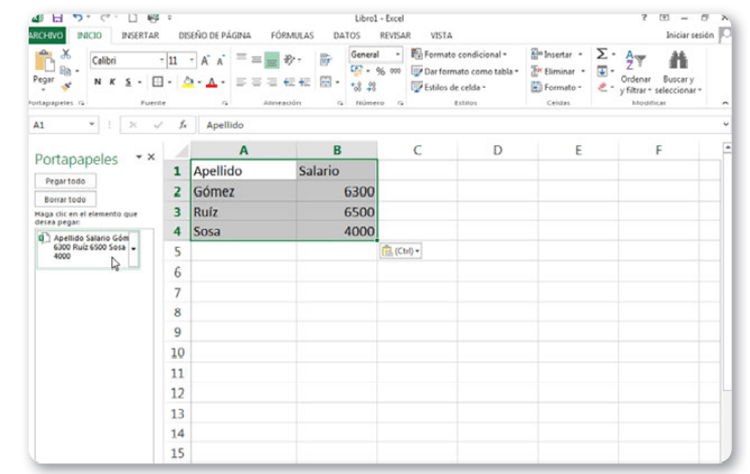Click the insert function fx icon
Viewport: 750px width, 474px height.
(183, 125)
